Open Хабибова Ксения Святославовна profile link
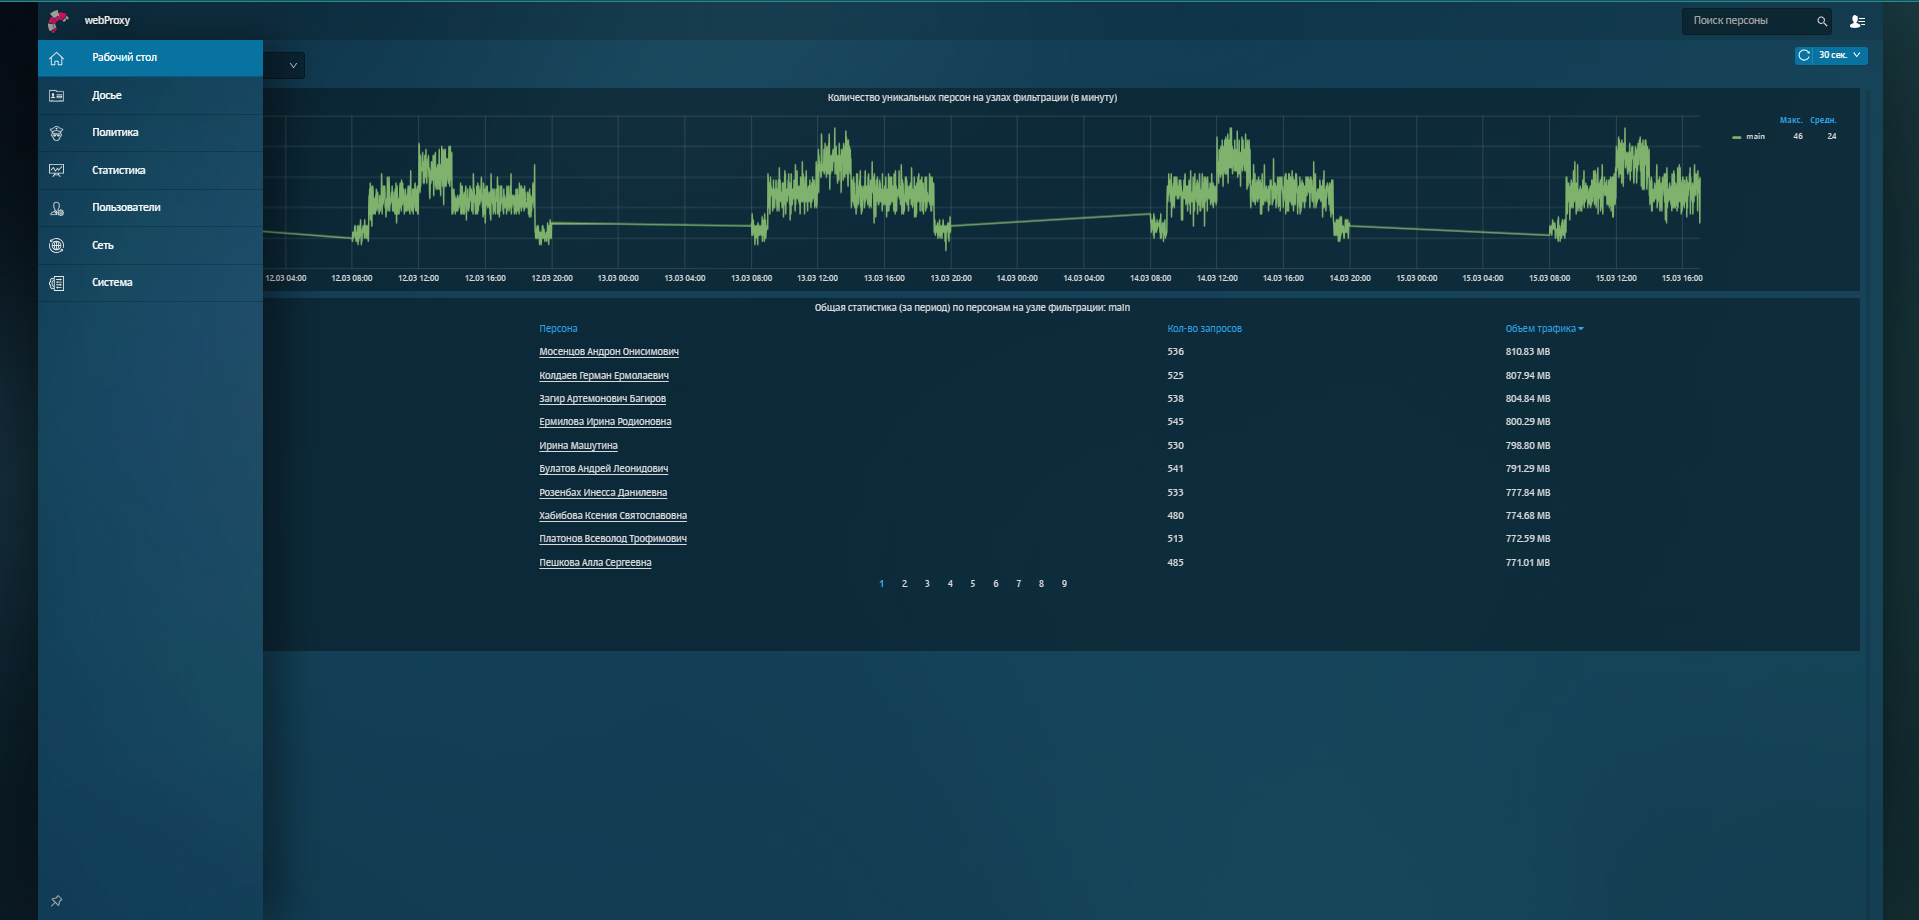1919x920 pixels. (x=613, y=516)
